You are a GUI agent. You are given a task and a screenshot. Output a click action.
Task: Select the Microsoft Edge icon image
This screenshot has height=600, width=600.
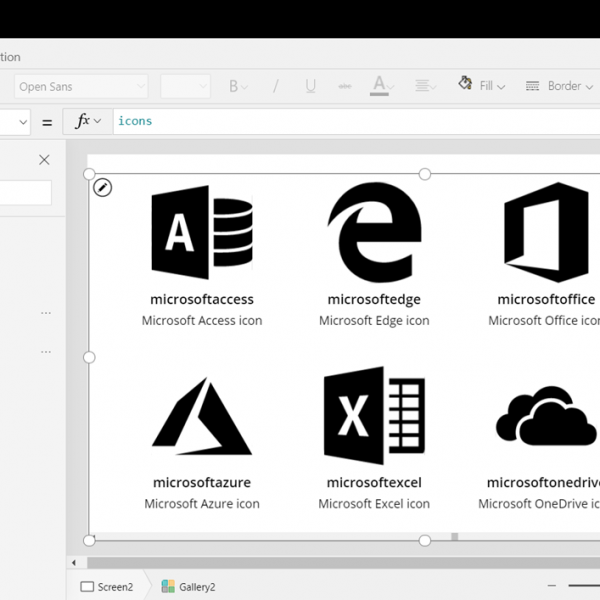coord(374,232)
